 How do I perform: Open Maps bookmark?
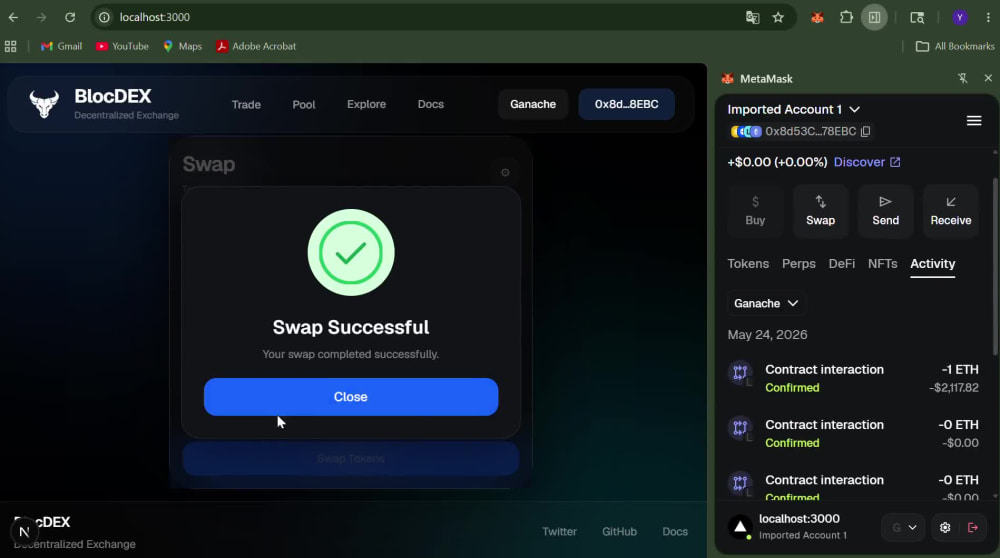click(182, 46)
